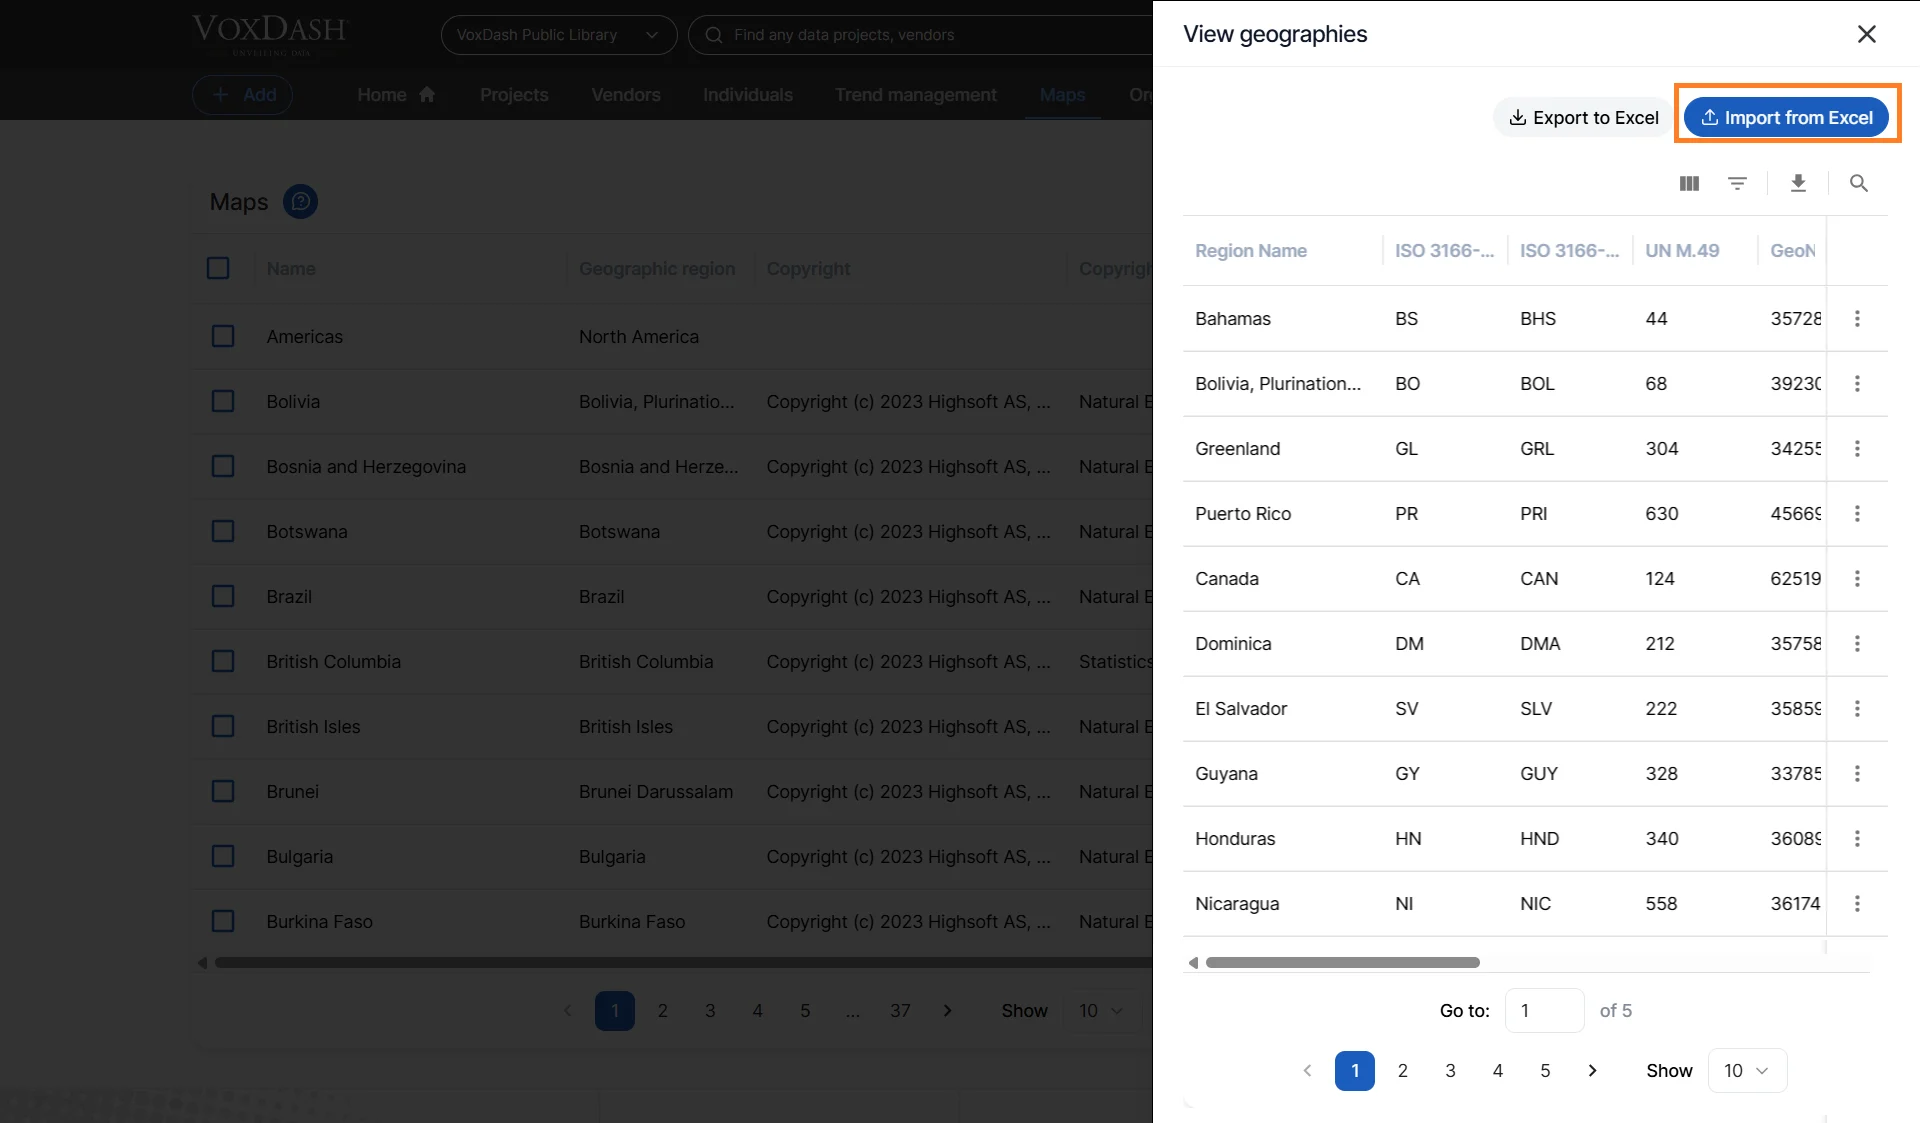Click the Go to page input field

(1544, 1010)
